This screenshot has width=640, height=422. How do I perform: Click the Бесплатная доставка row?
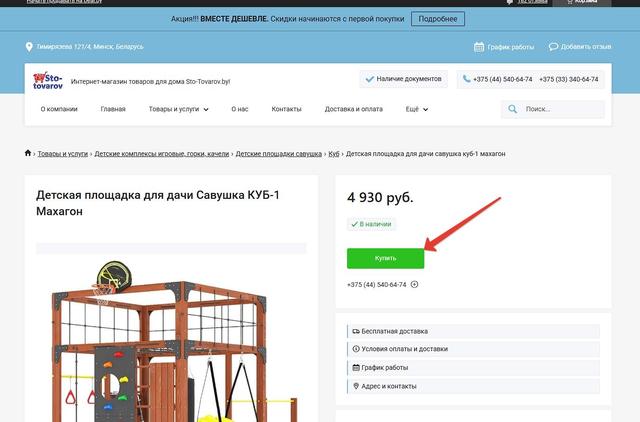tap(473, 331)
